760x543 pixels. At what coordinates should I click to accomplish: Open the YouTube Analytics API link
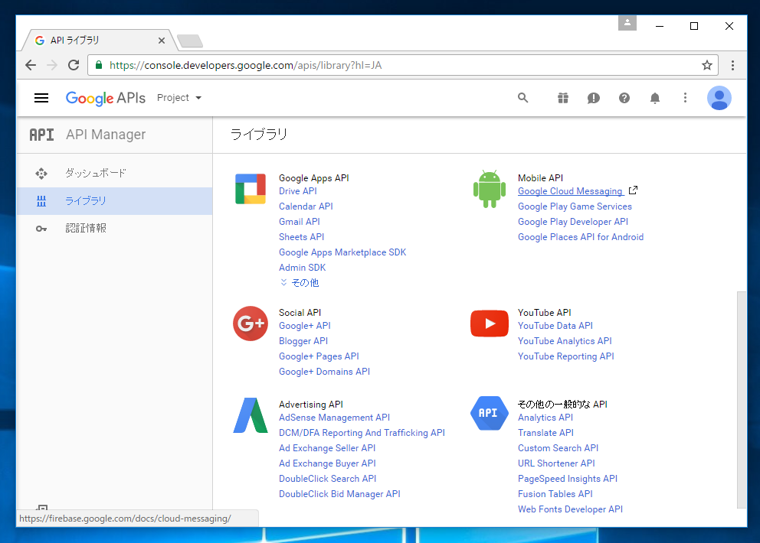tap(565, 341)
